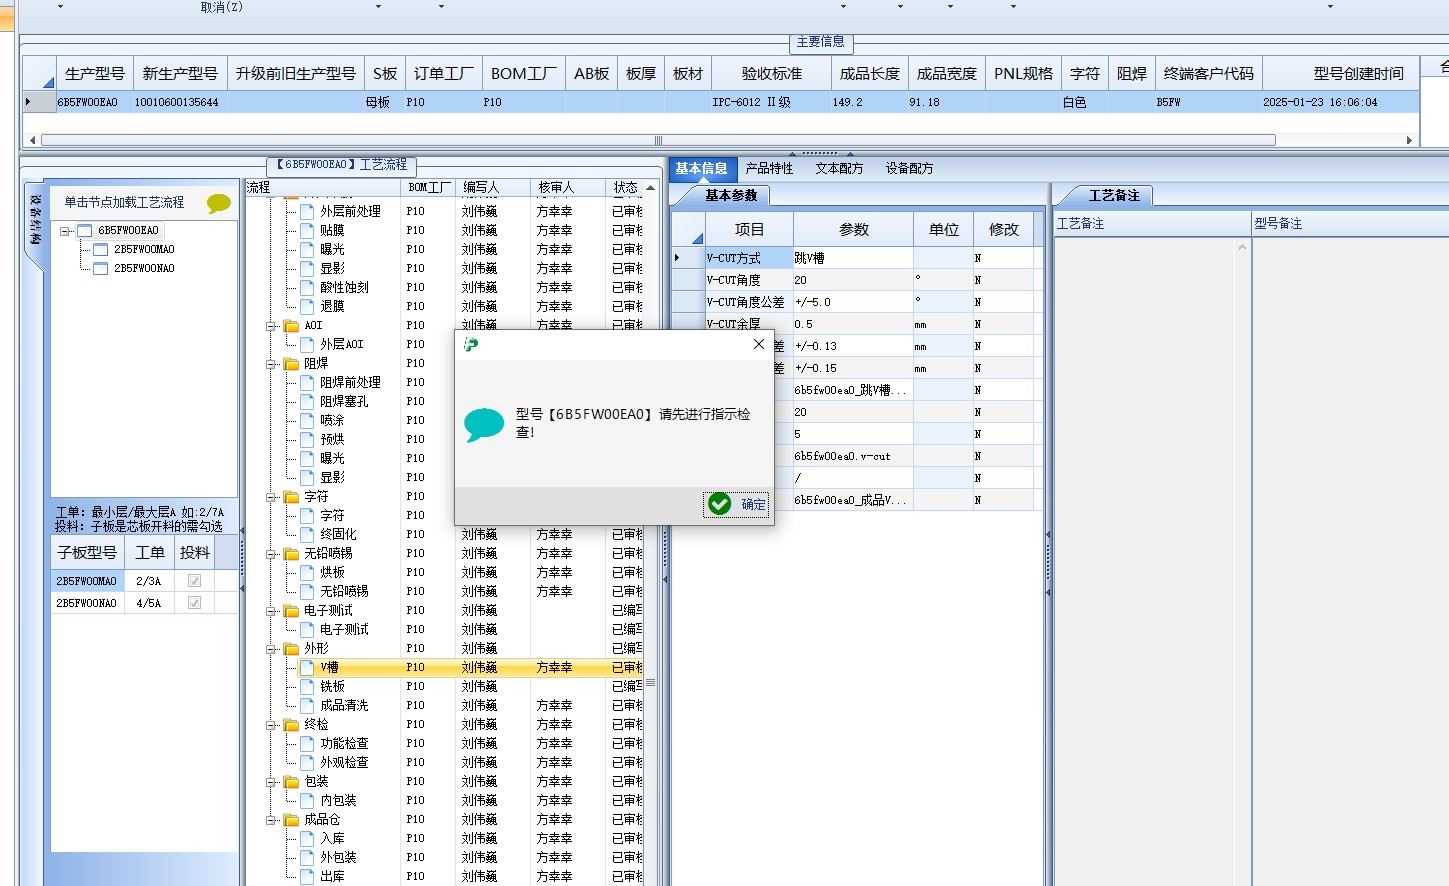Viewport: 1449px width, 886px height.
Task: Toggle 投料 checkbox for 2B5FW00MA0 row
Action: click(194, 581)
